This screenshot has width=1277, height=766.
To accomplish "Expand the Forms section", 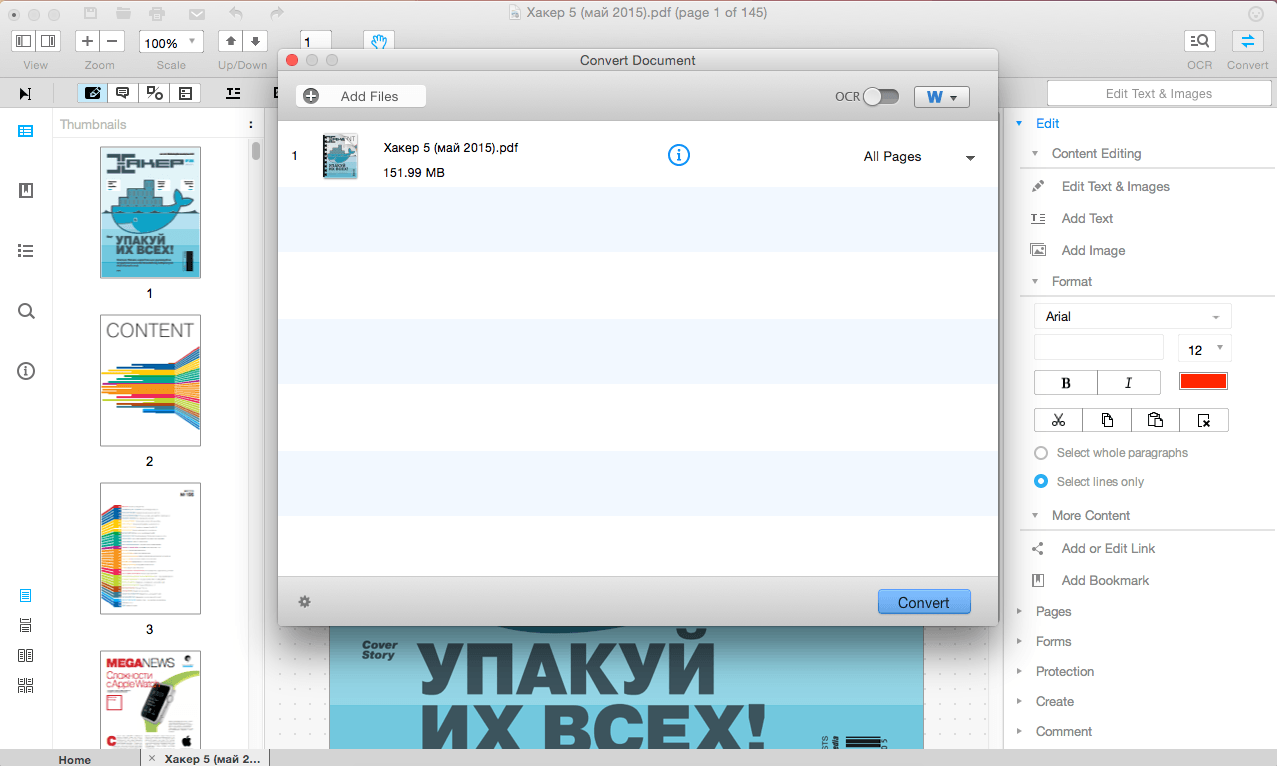I will click(1019, 641).
